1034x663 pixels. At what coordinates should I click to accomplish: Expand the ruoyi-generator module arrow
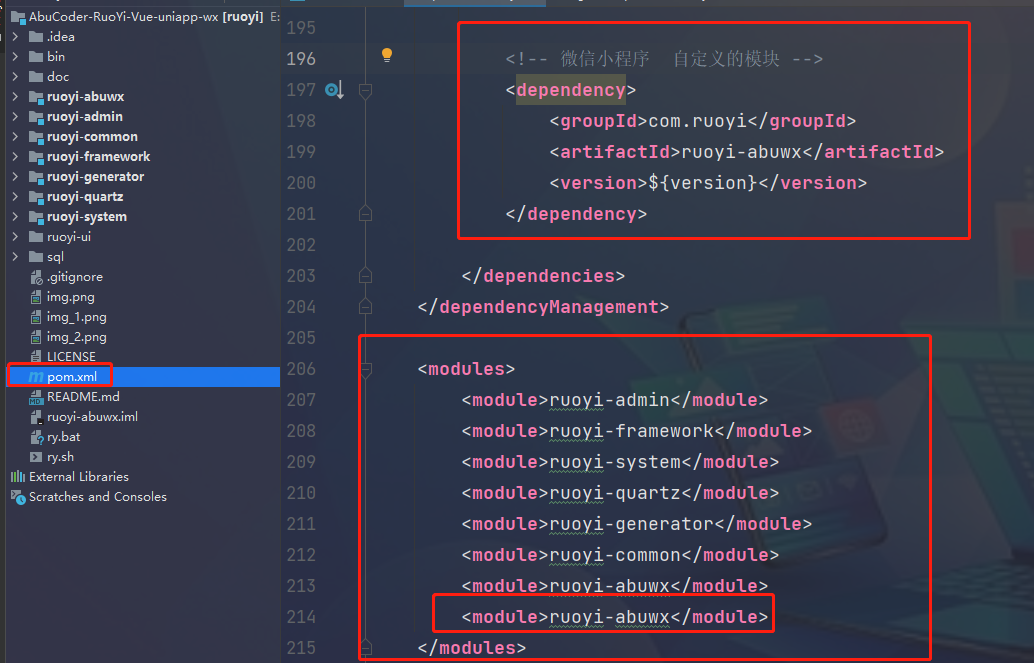(15, 177)
